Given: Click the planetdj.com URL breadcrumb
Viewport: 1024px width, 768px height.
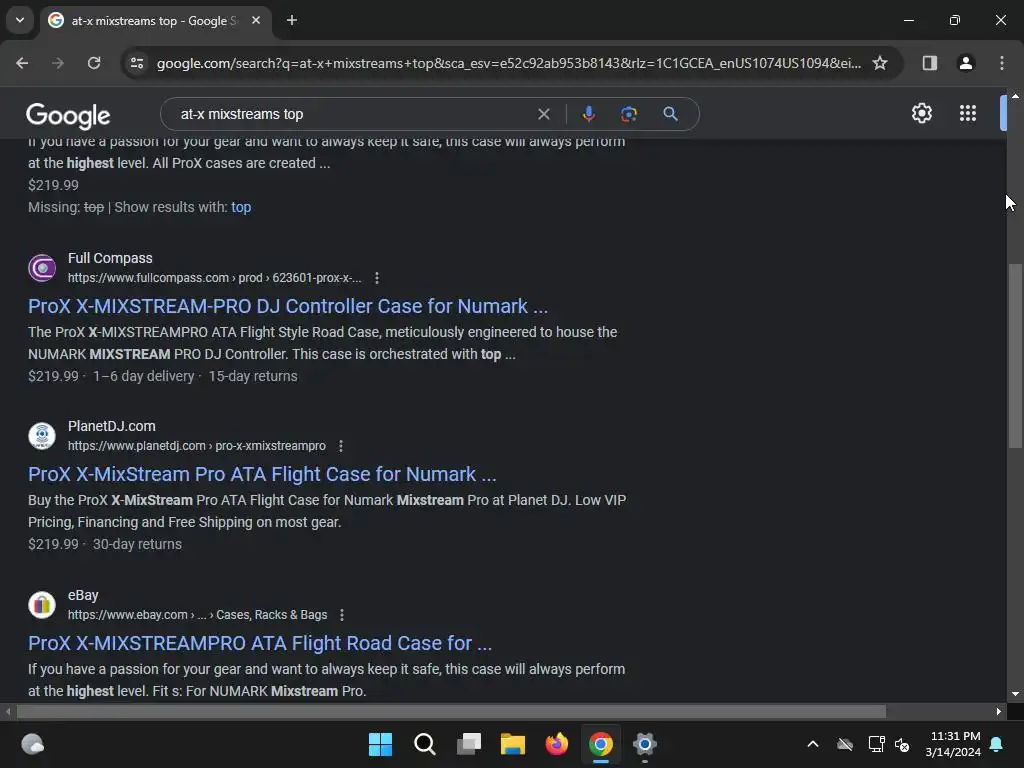Looking at the screenshot, I should point(197,446).
